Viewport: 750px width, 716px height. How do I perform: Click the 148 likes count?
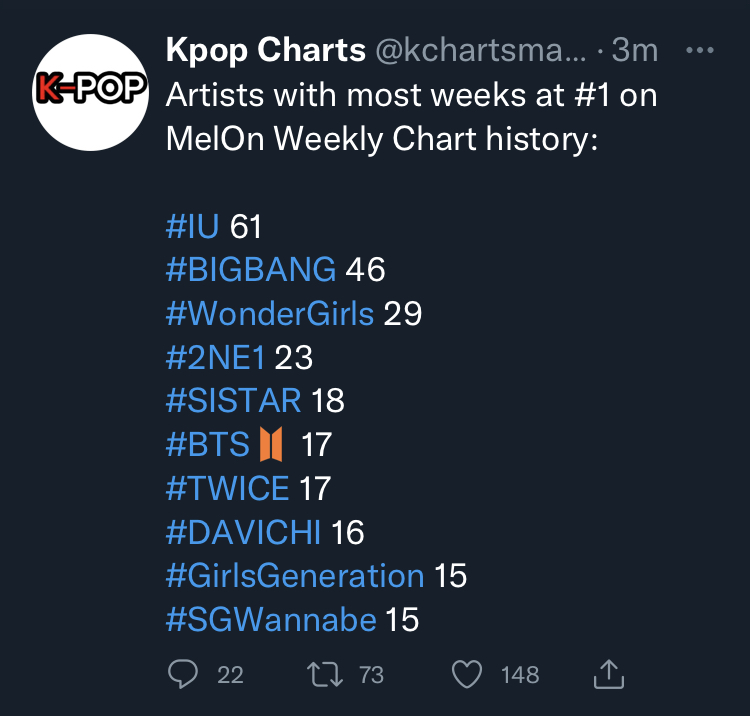(x=520, y=675)
